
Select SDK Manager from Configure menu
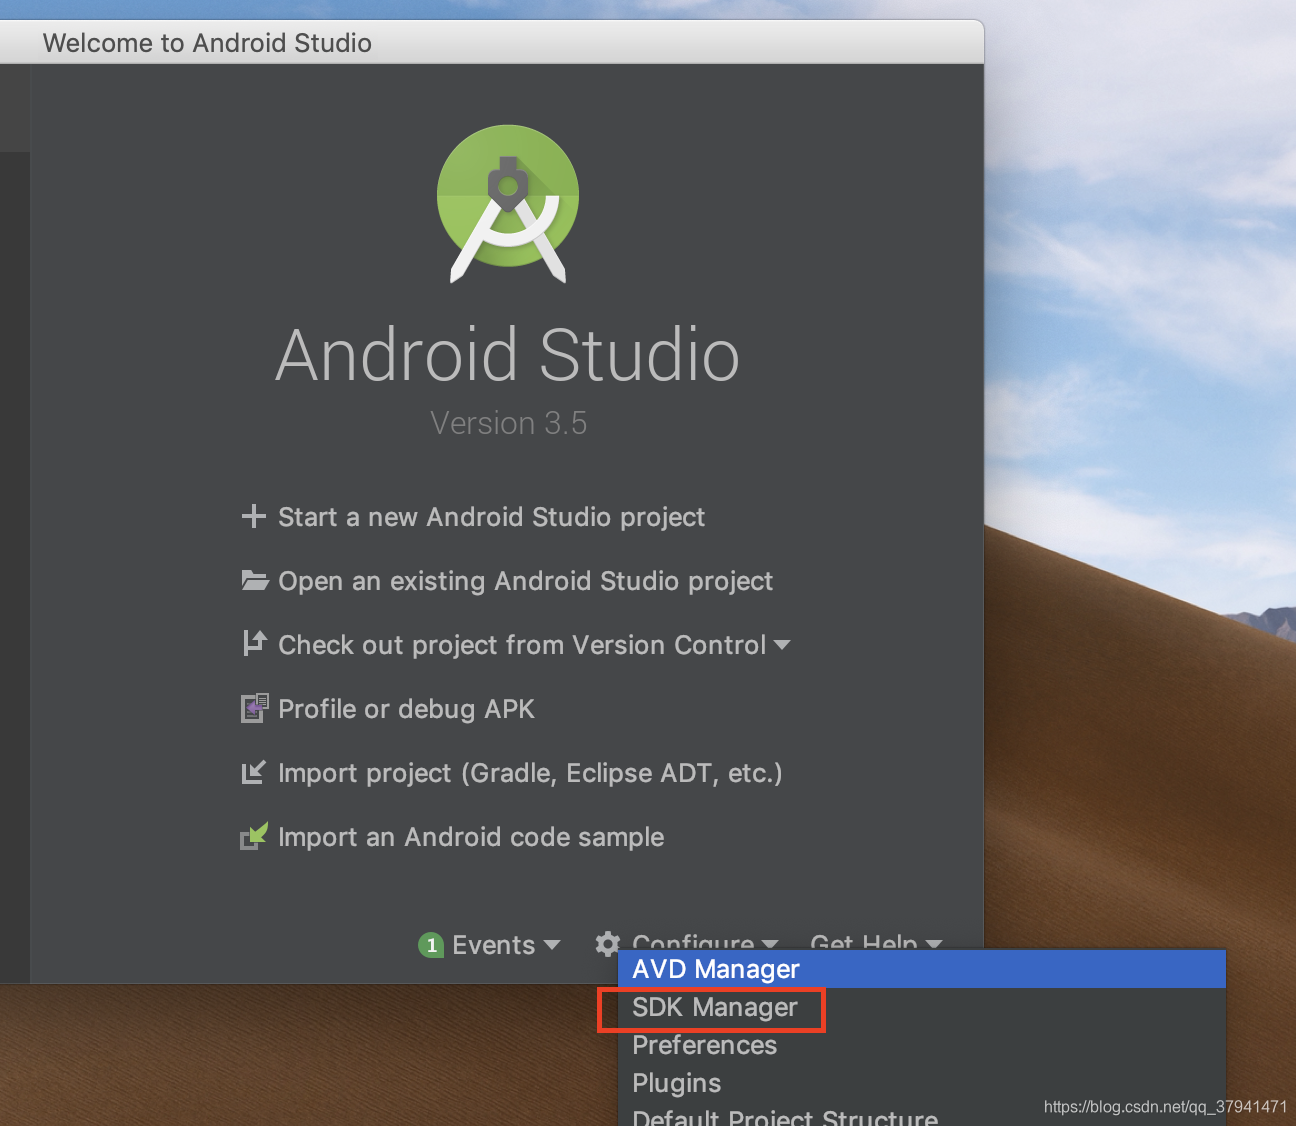[x=711, y=1007]
